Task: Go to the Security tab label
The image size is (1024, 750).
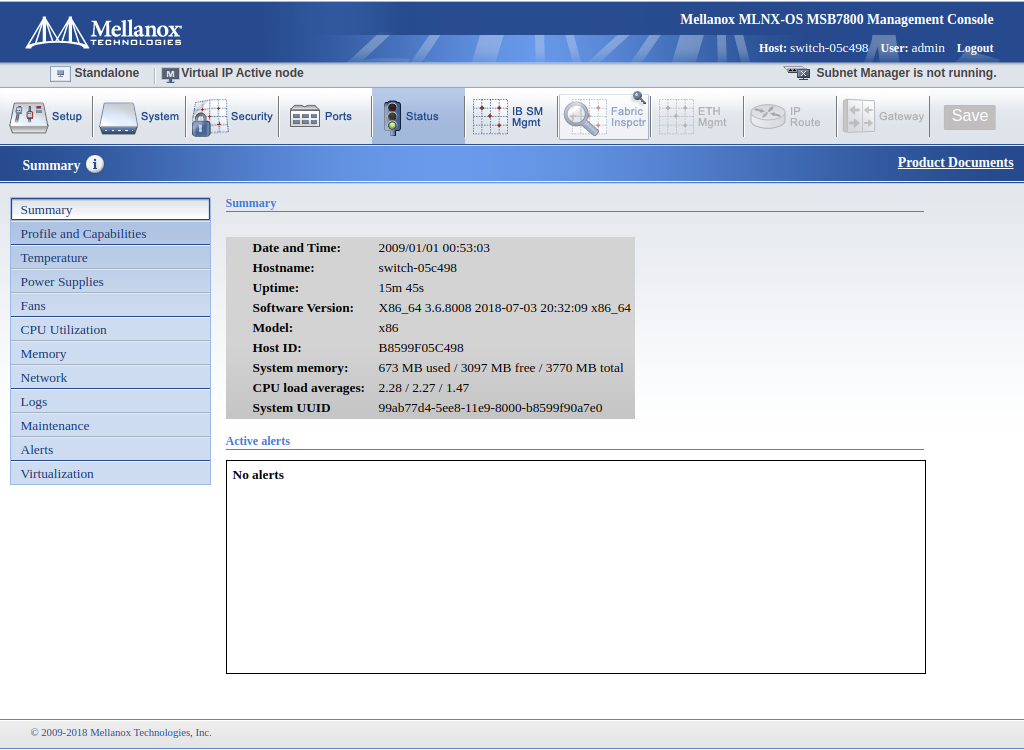Action: pyautogui.click(x=251, y=116)
